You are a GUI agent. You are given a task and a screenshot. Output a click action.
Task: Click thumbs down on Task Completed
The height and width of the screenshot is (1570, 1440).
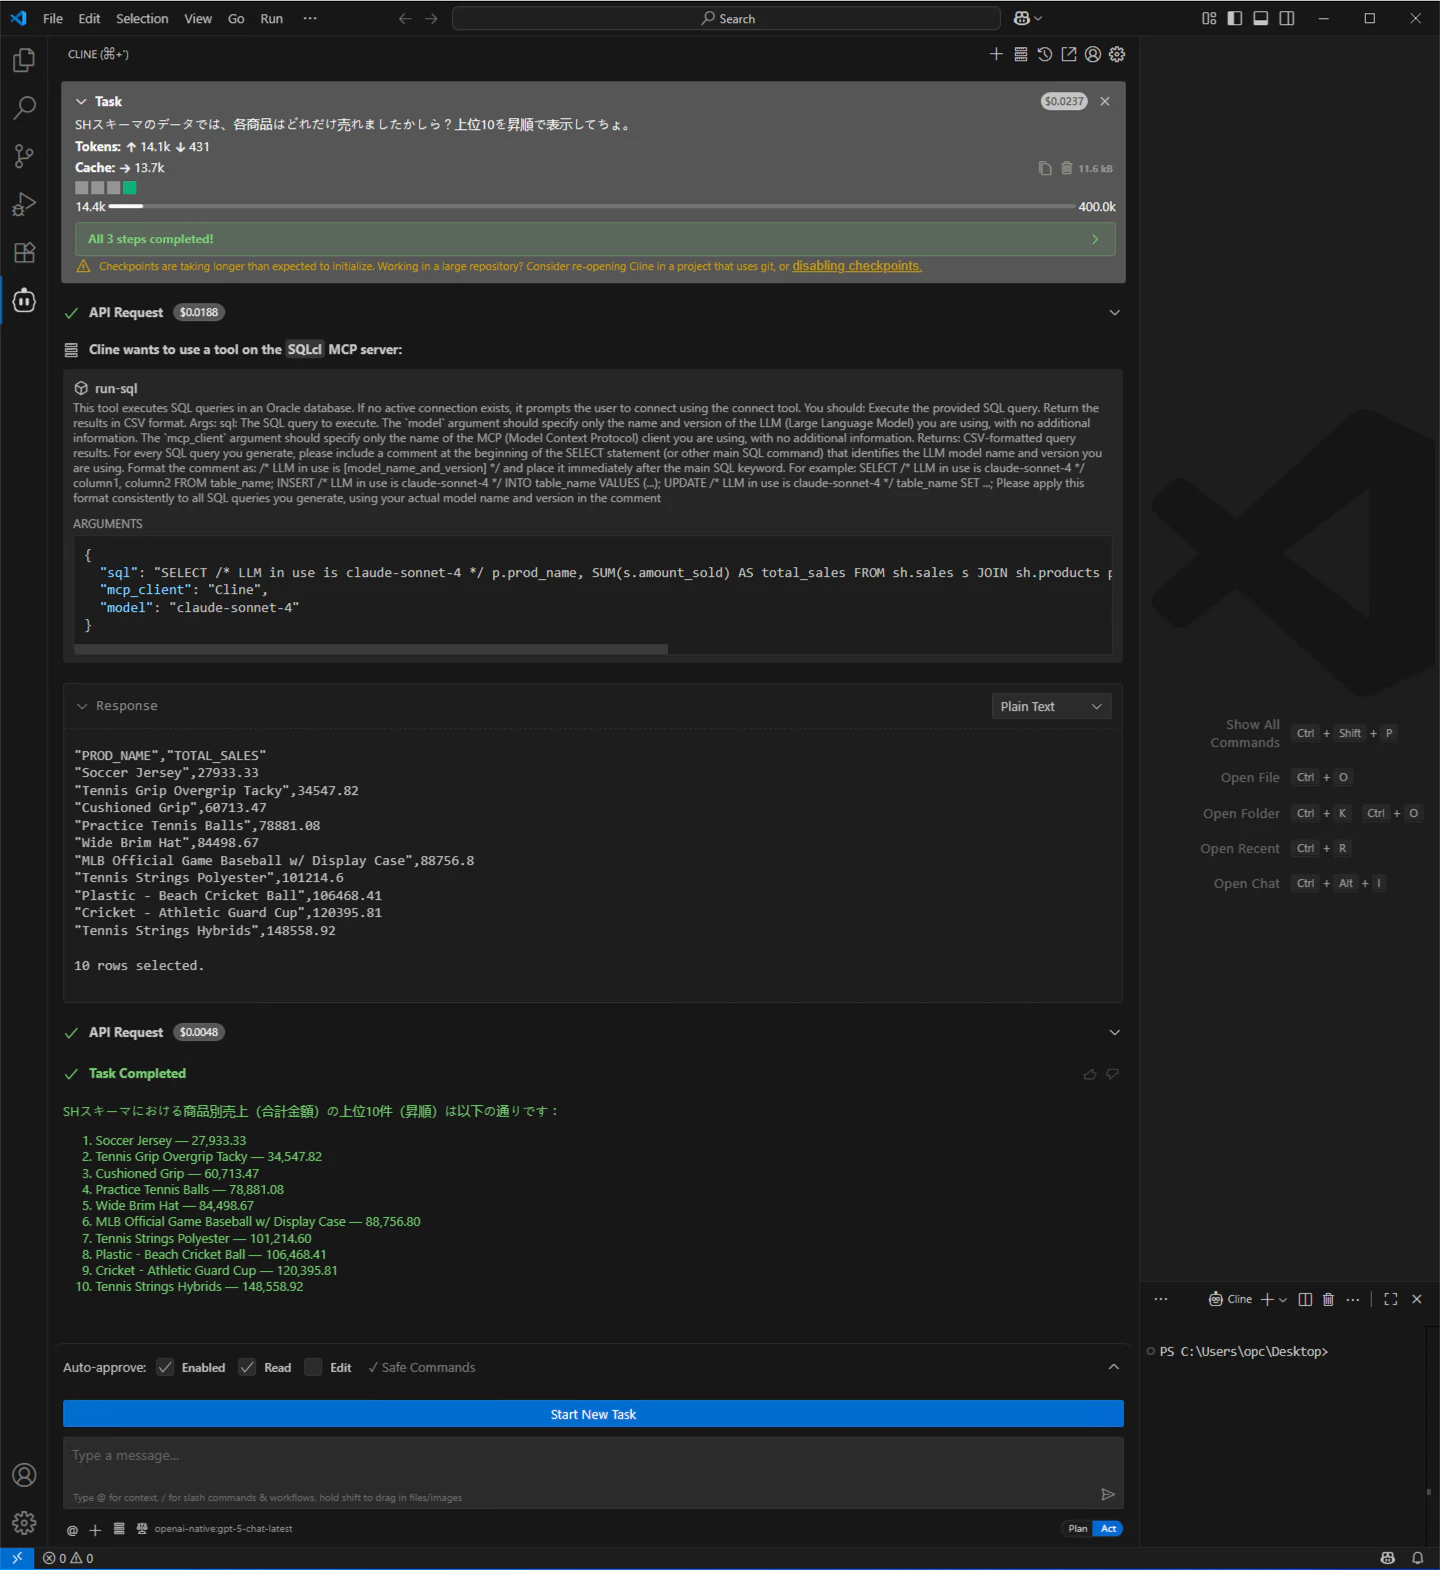[x=1112, y=1074]
